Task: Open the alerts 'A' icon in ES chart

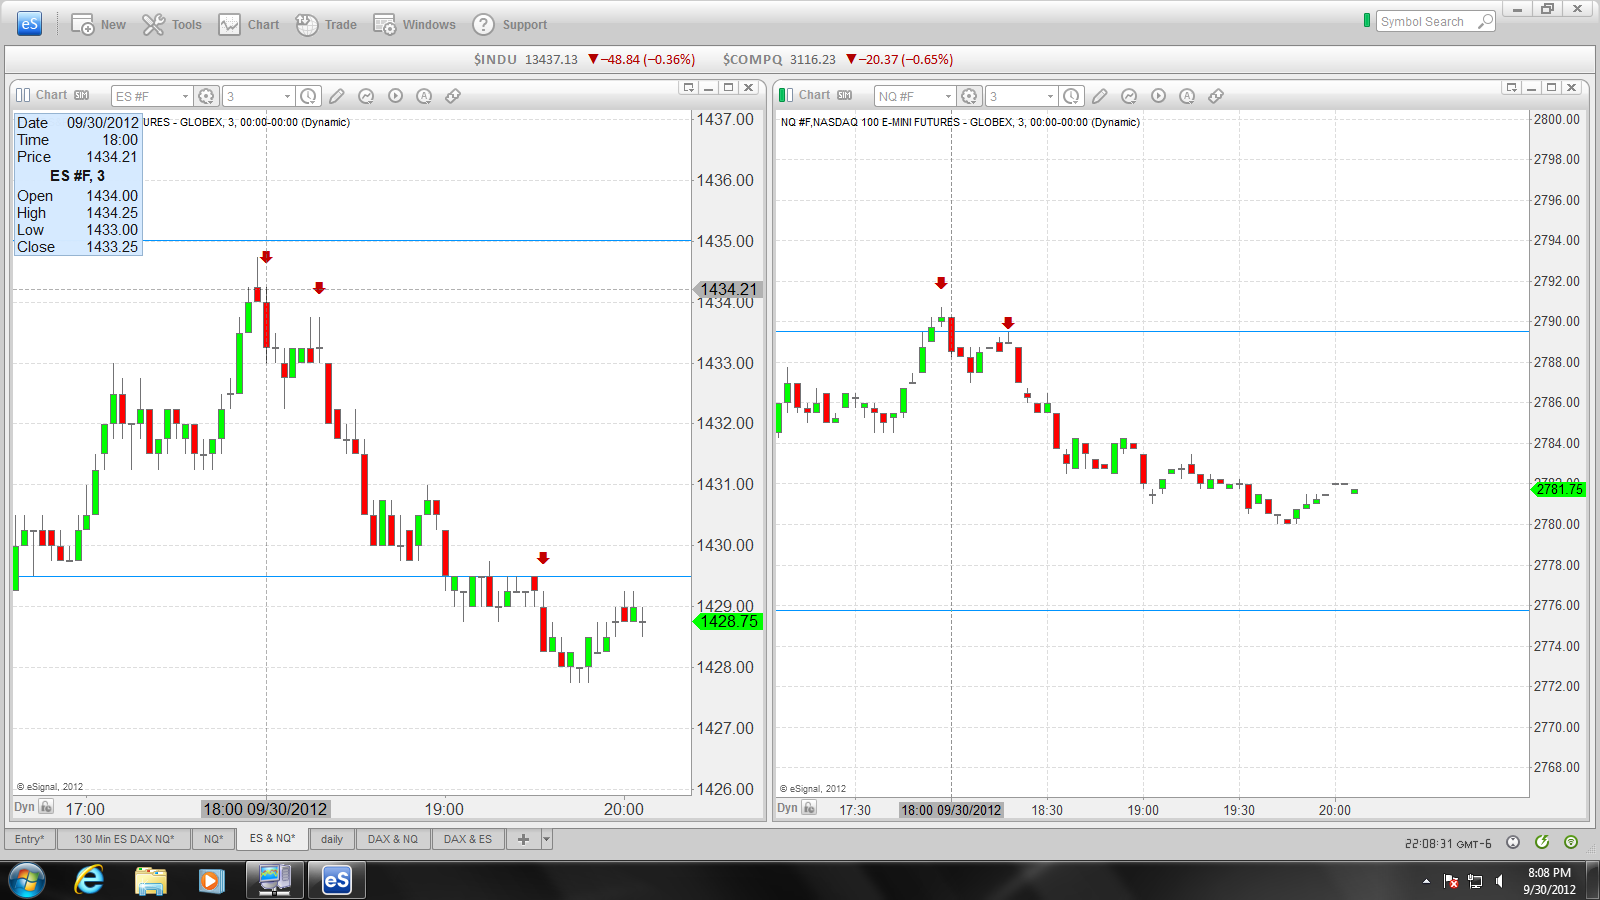Action: coord(424,96)
